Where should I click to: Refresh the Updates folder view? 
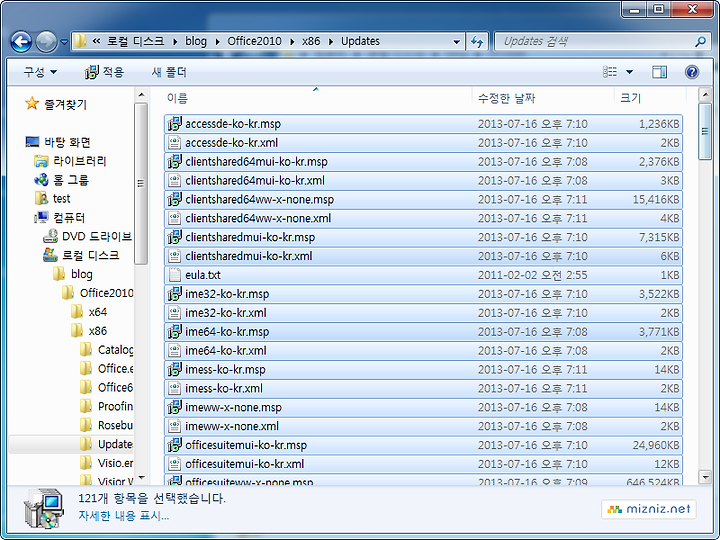point(478,42)
